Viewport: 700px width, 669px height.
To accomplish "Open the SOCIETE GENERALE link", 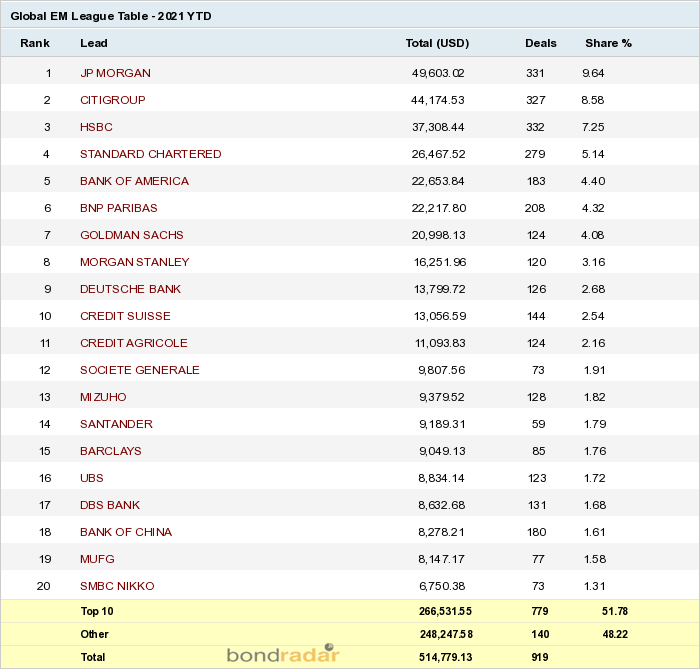I will [x=140, y=370].
